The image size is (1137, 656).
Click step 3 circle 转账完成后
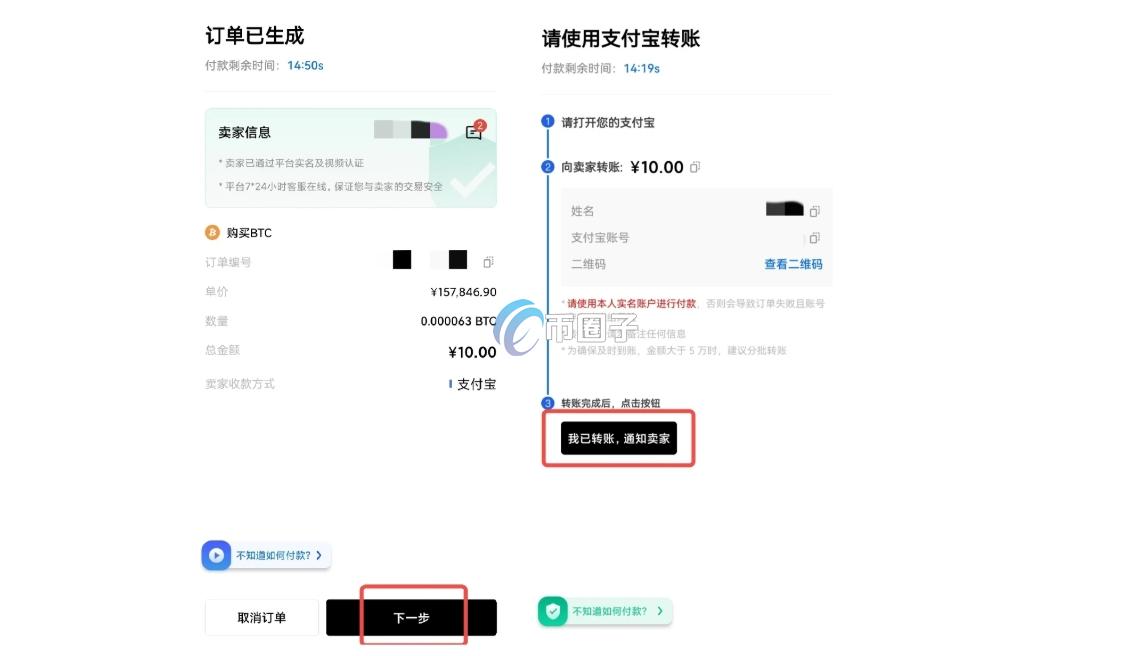coord(547,403)
